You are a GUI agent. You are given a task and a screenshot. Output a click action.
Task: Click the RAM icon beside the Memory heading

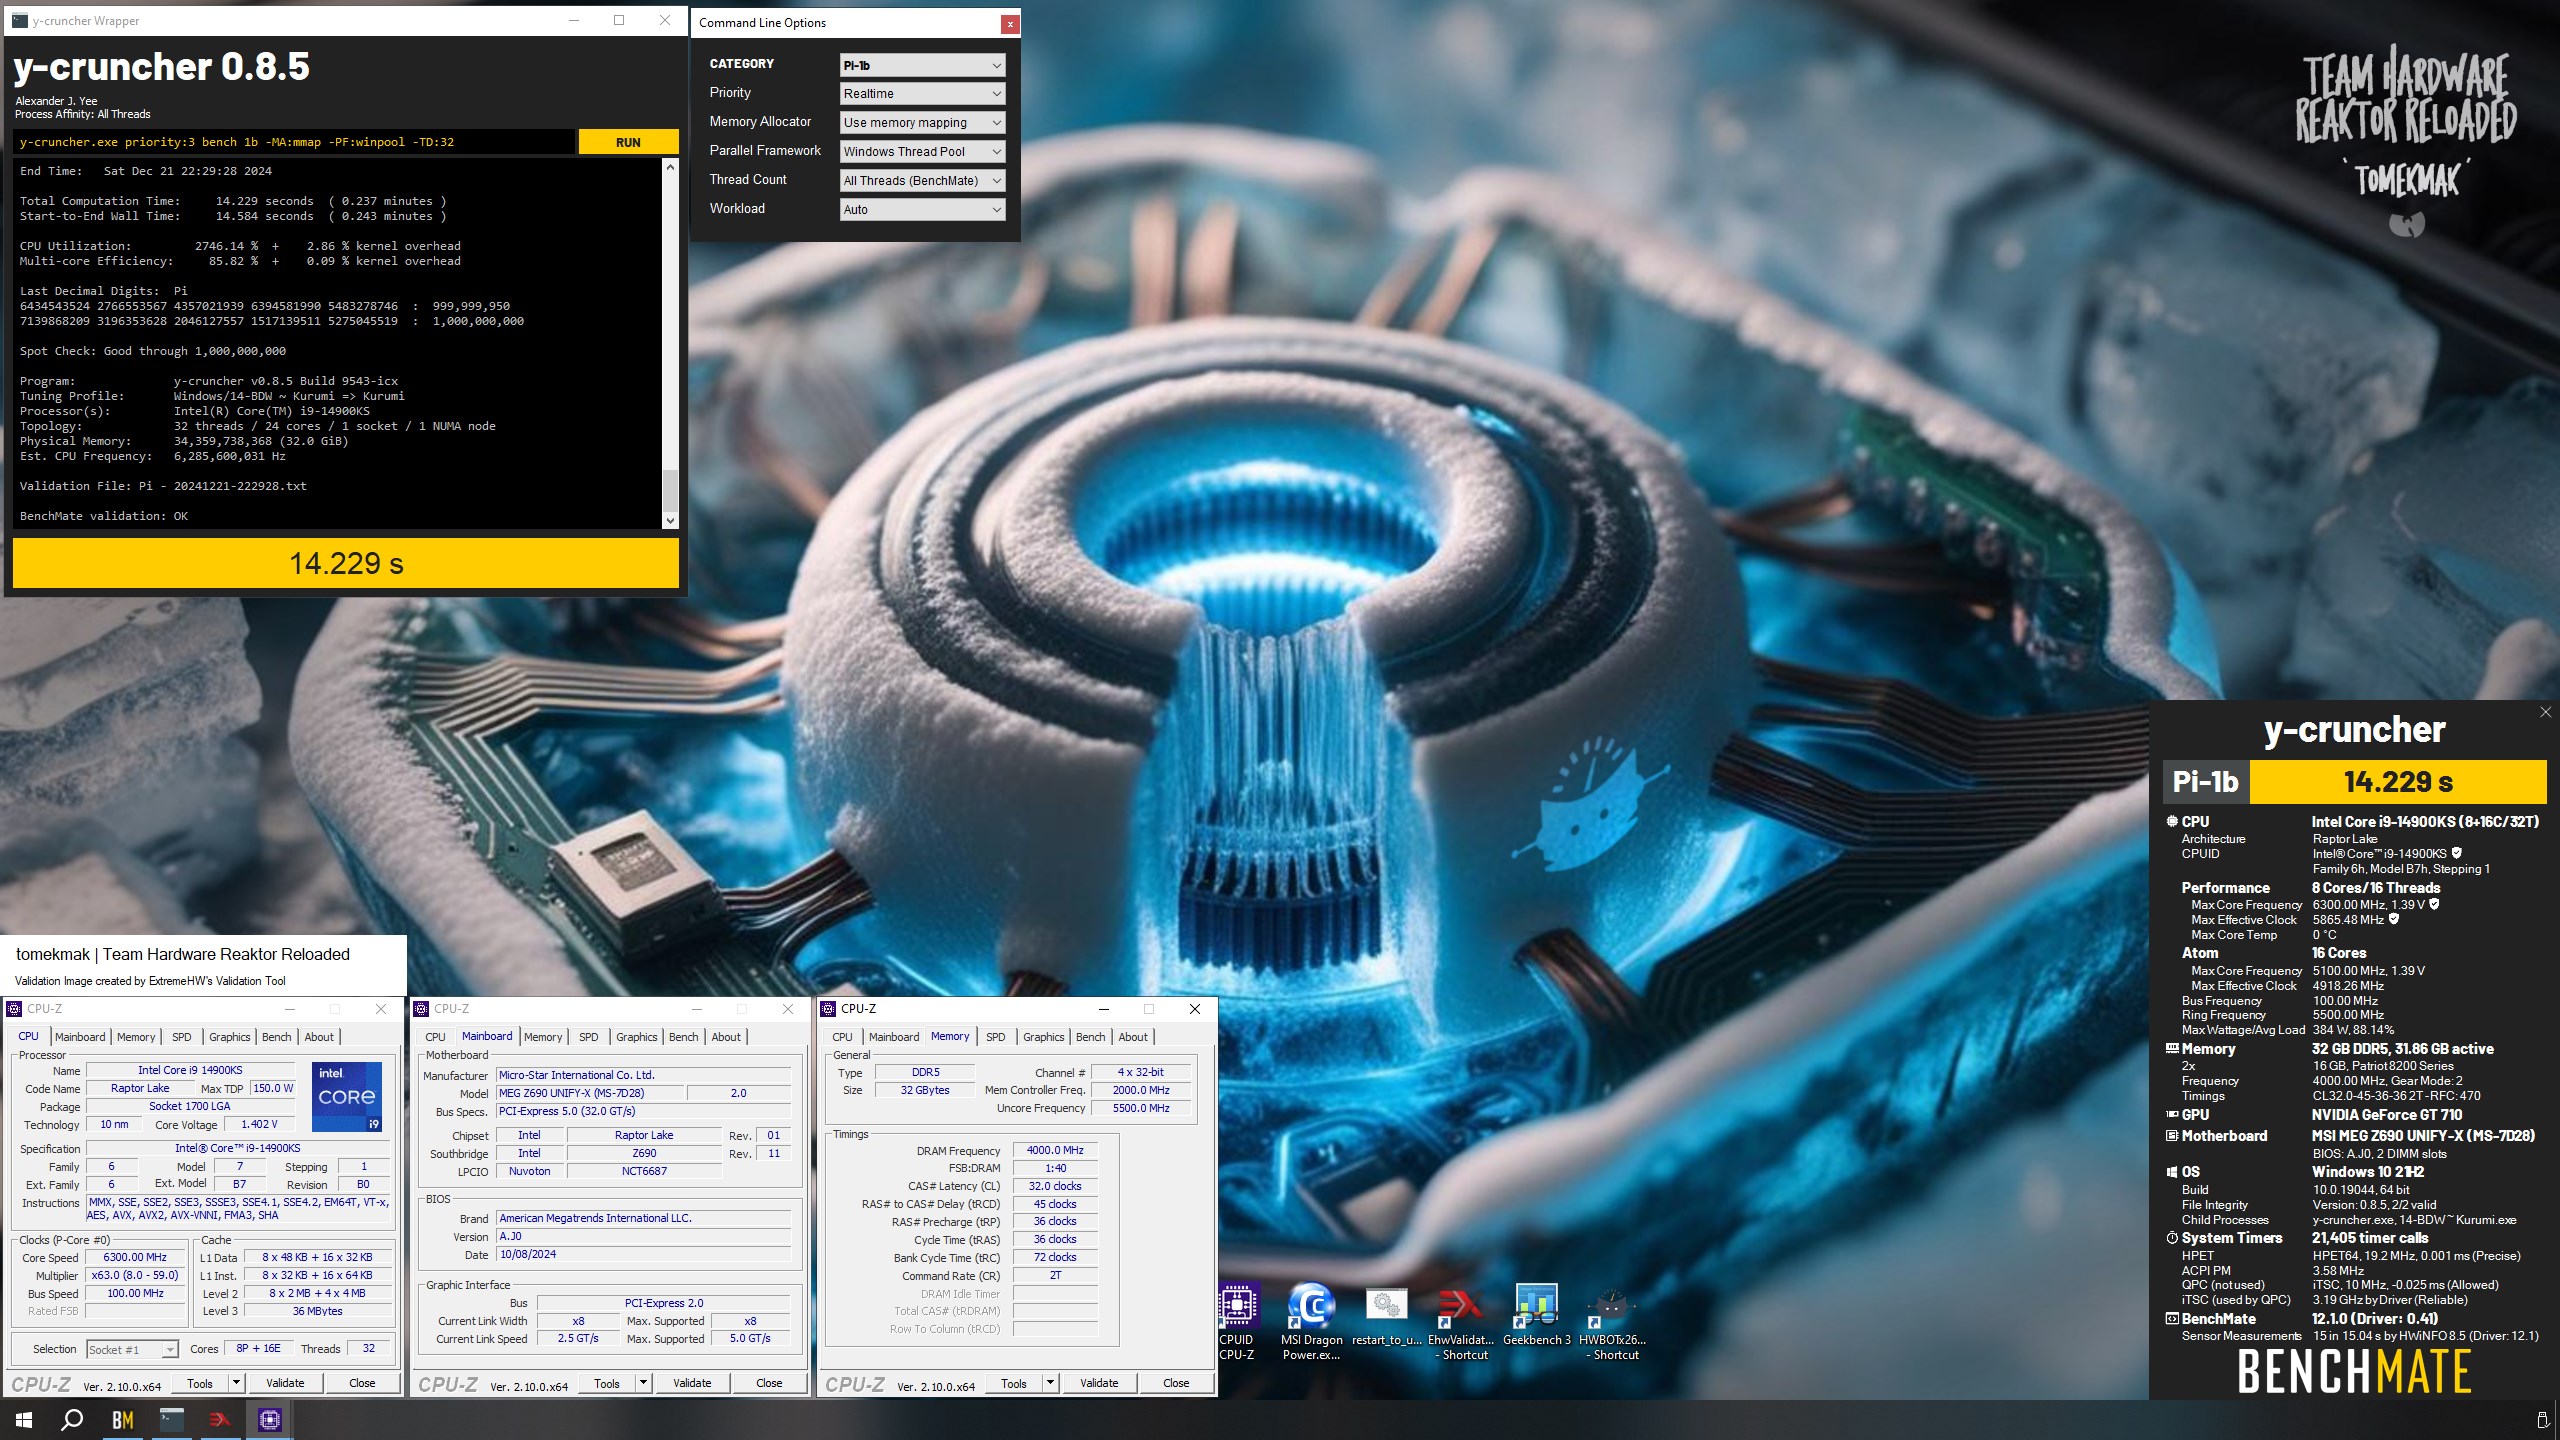coord(2171,1048)
